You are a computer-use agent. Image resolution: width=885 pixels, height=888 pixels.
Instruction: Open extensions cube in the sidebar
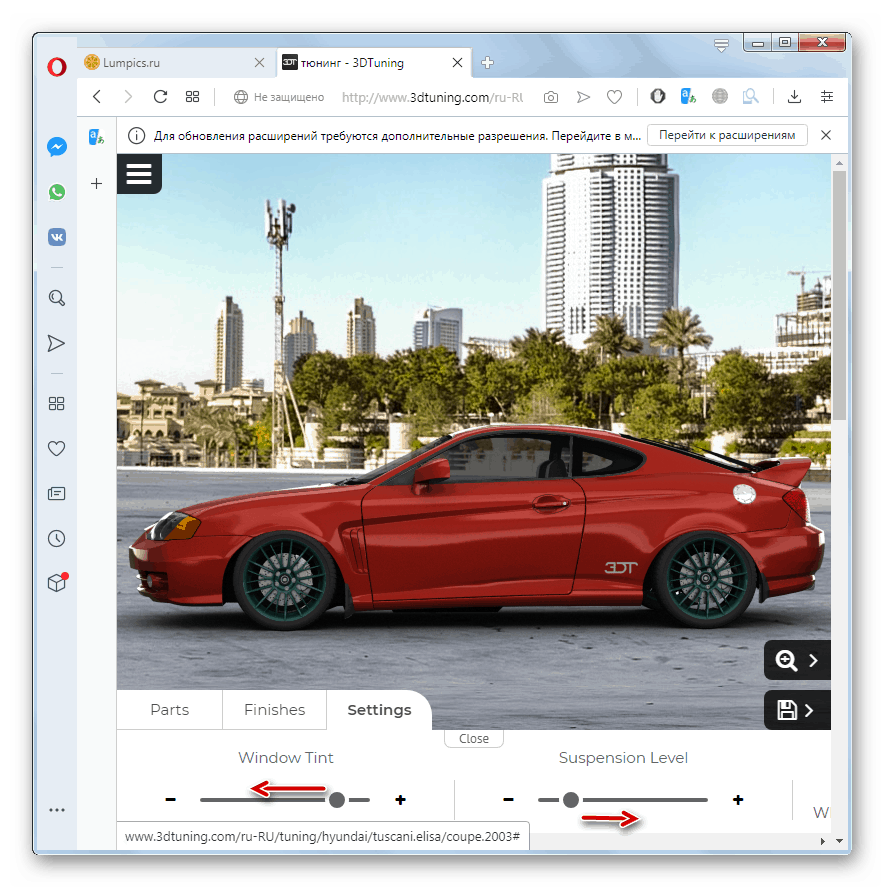57,582
